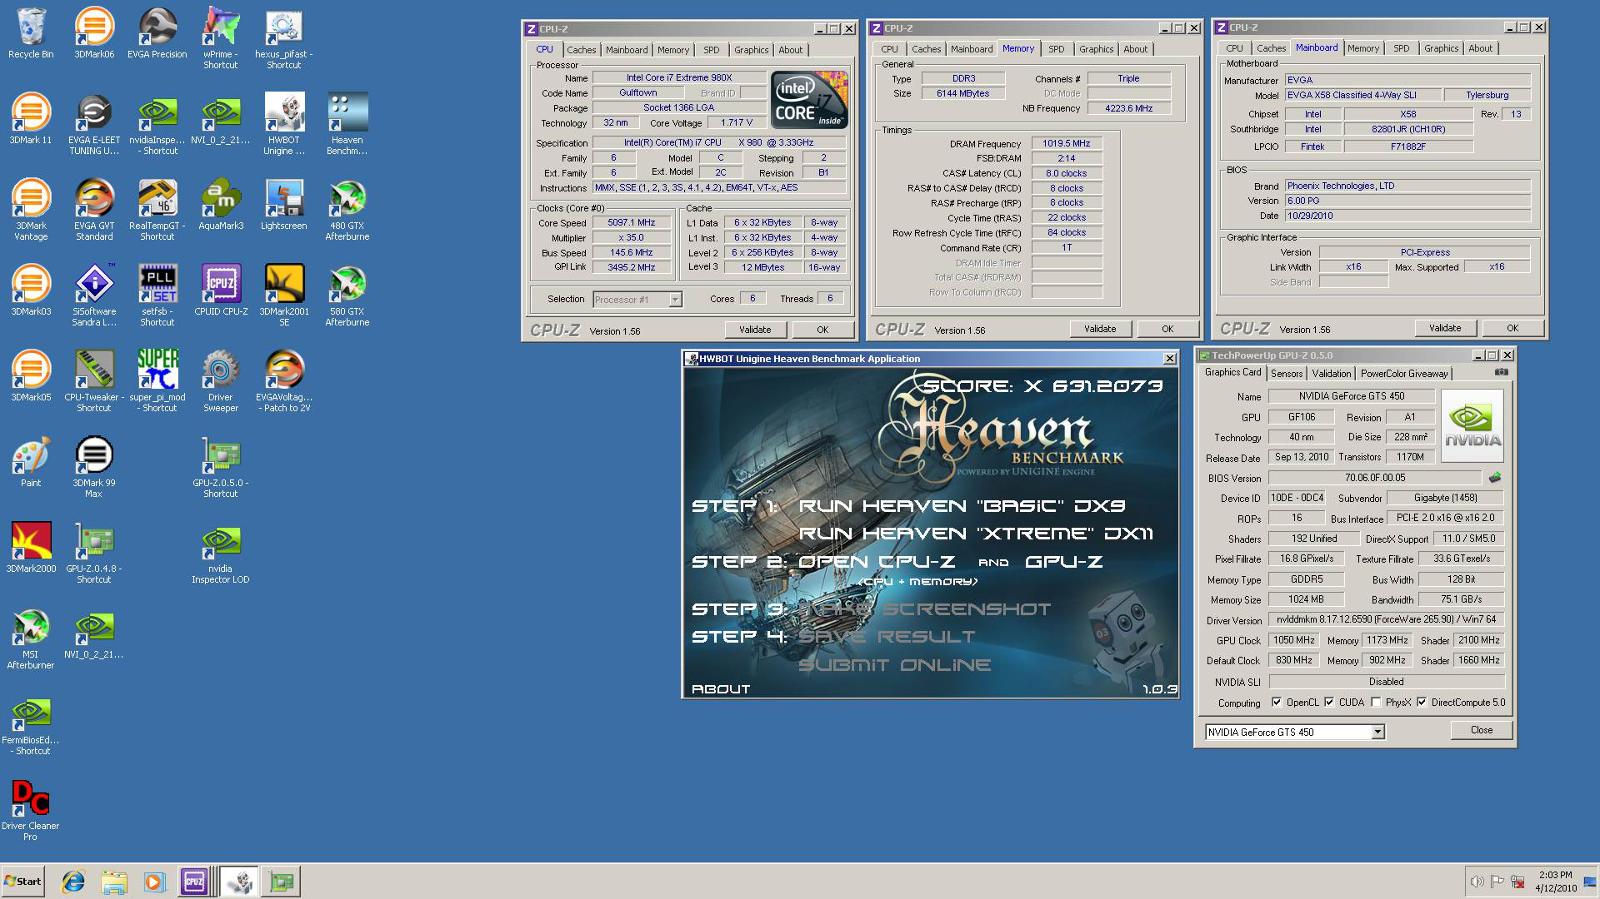The image size is (1600, 899).
Task: Click RUN HEAVEN XTREME DX11 option
Action: (x=975, y=533)
